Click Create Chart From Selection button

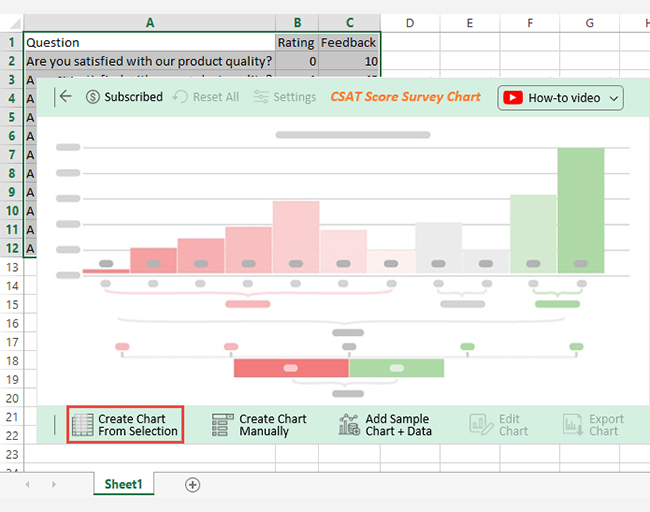tap(125, 425)
